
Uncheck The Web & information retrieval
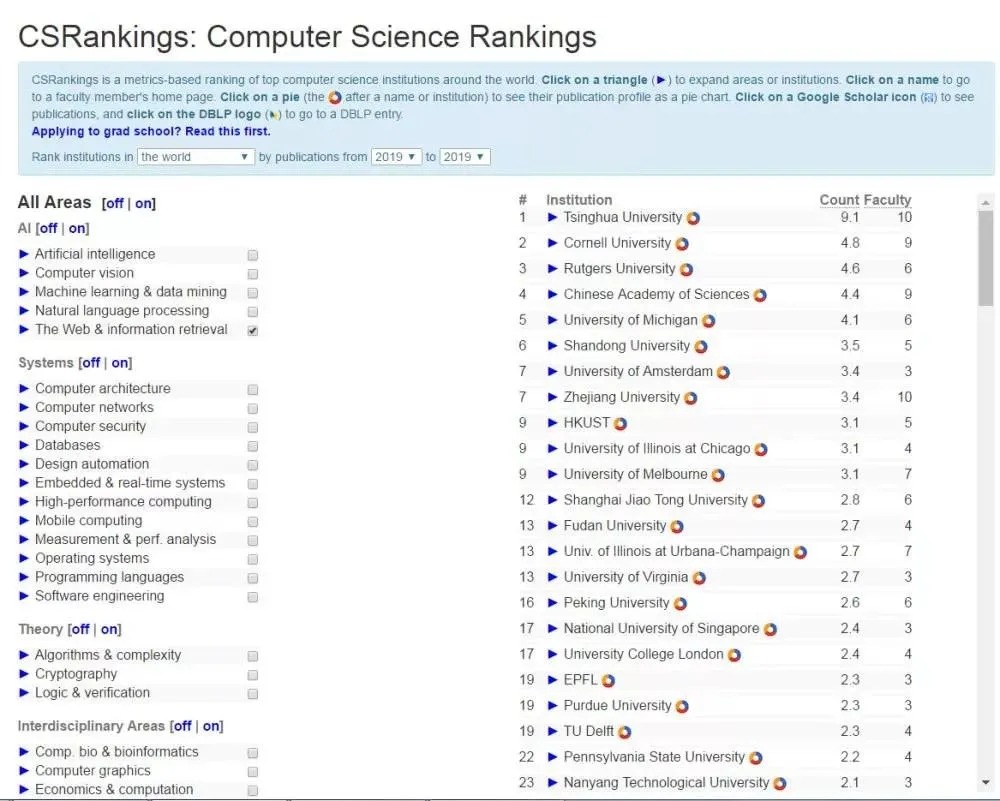(x=253, y=330)
